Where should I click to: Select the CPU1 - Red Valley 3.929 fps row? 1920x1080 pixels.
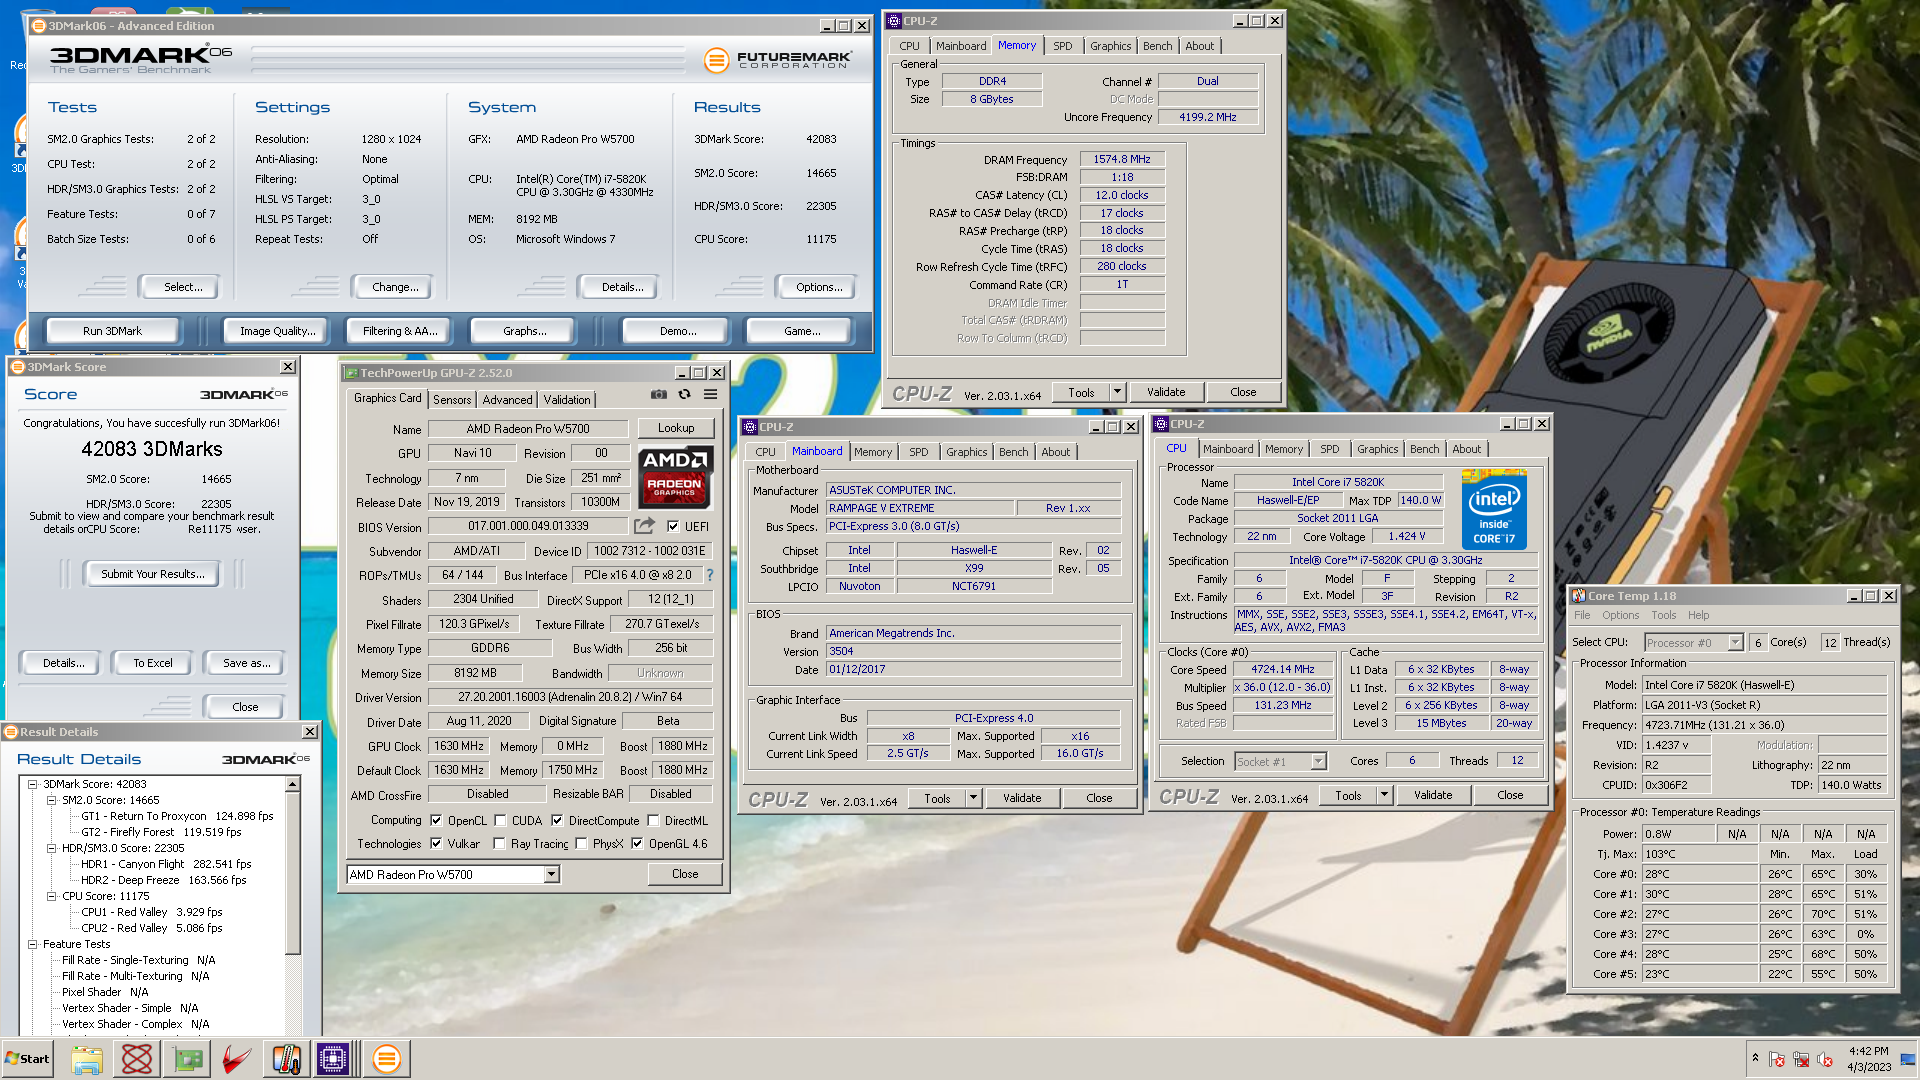point(152,912)
